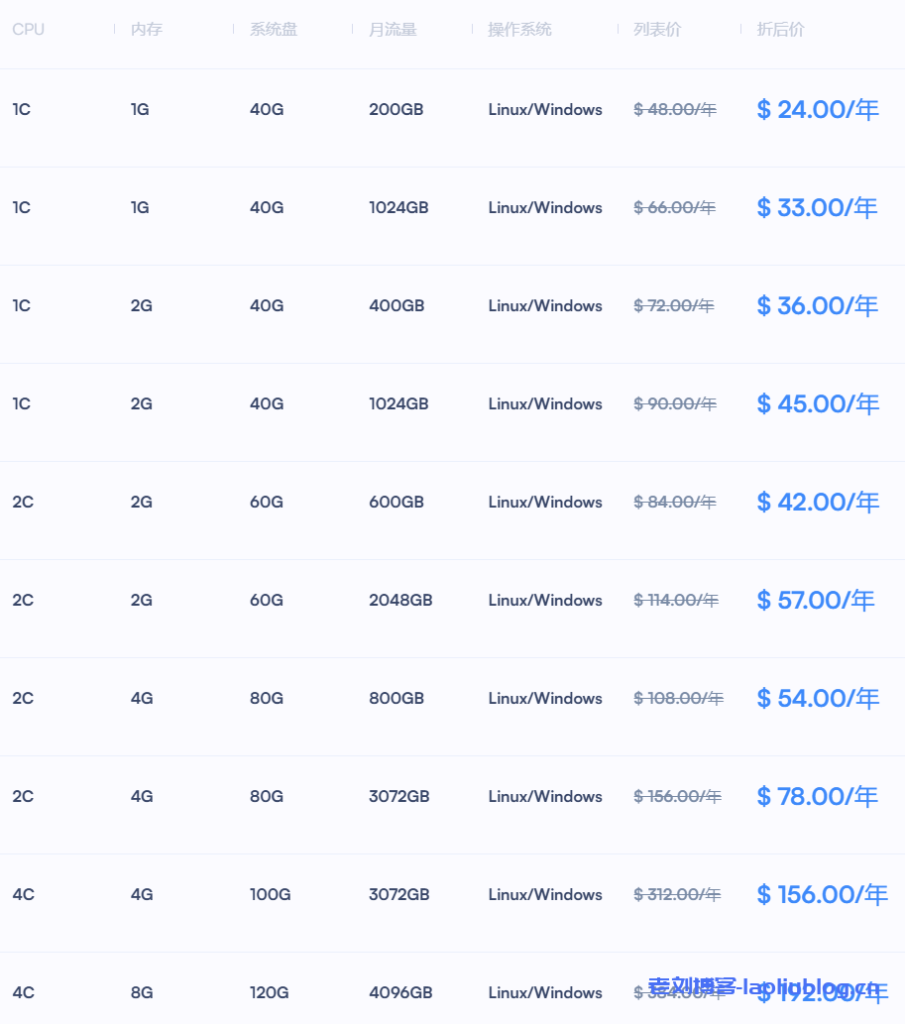Choose the $ 54.00/年 plan price

coord(817,698)
